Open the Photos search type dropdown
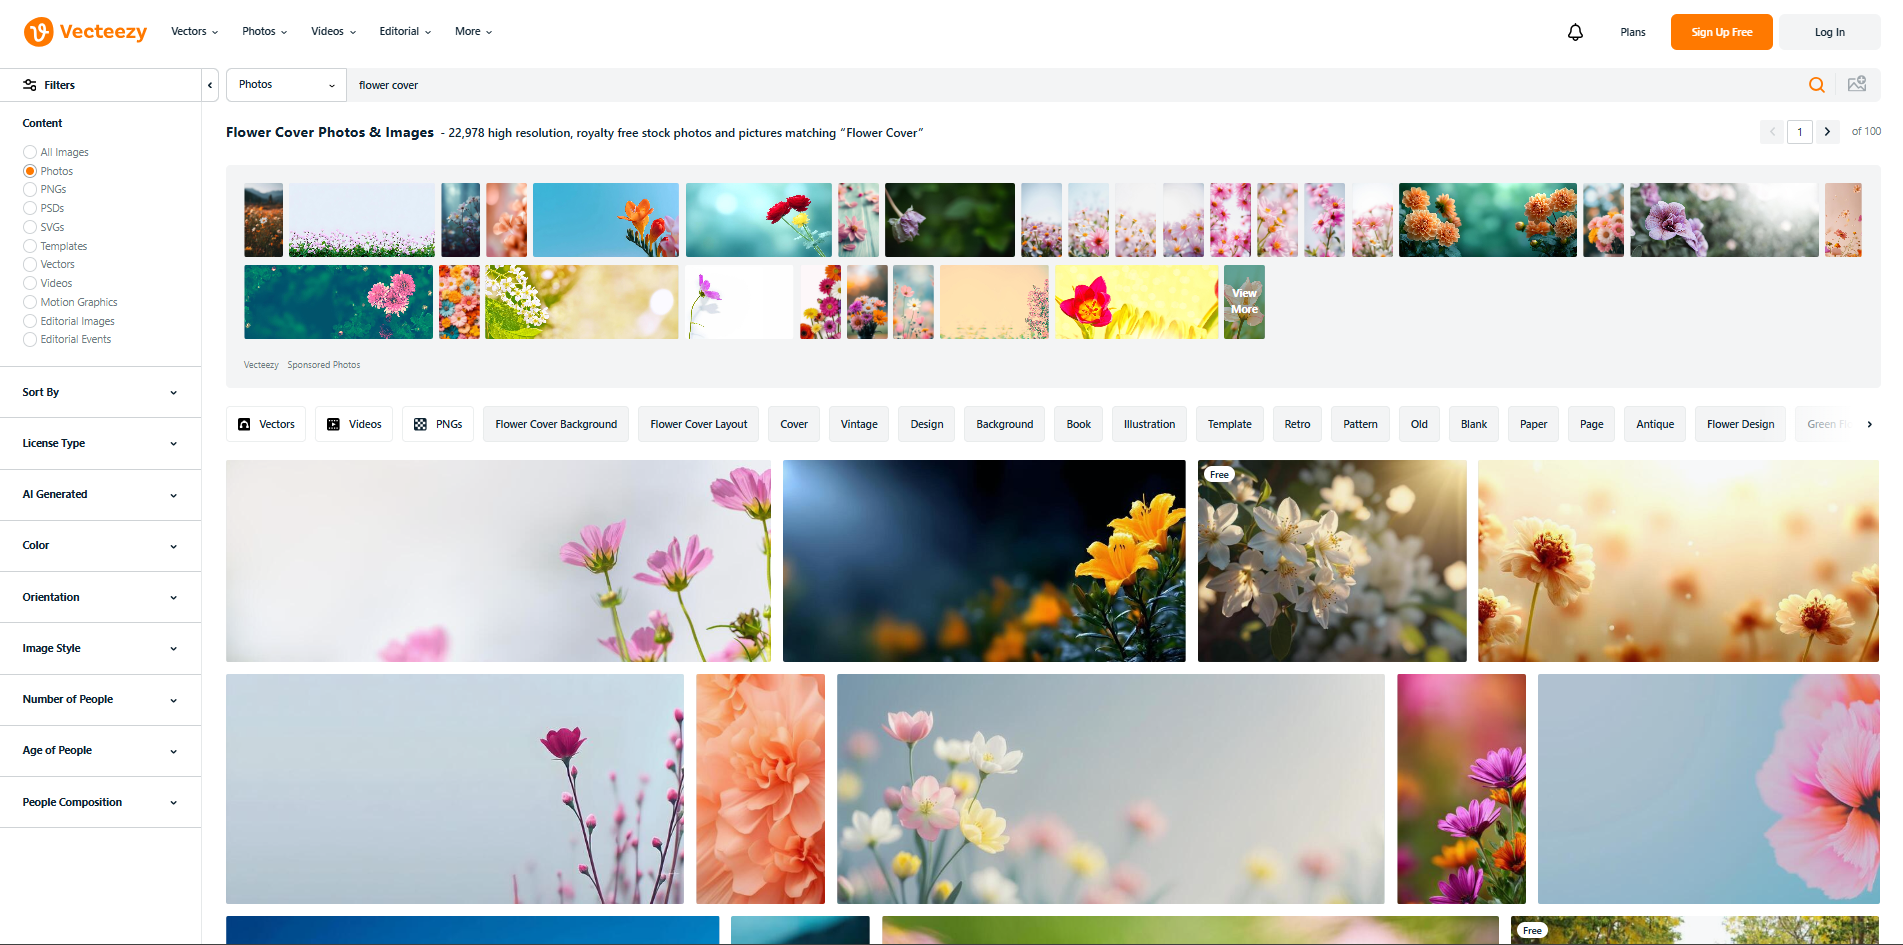This screenshot has height=945, width=1903. pyautogui.click(x=286, y=85)
